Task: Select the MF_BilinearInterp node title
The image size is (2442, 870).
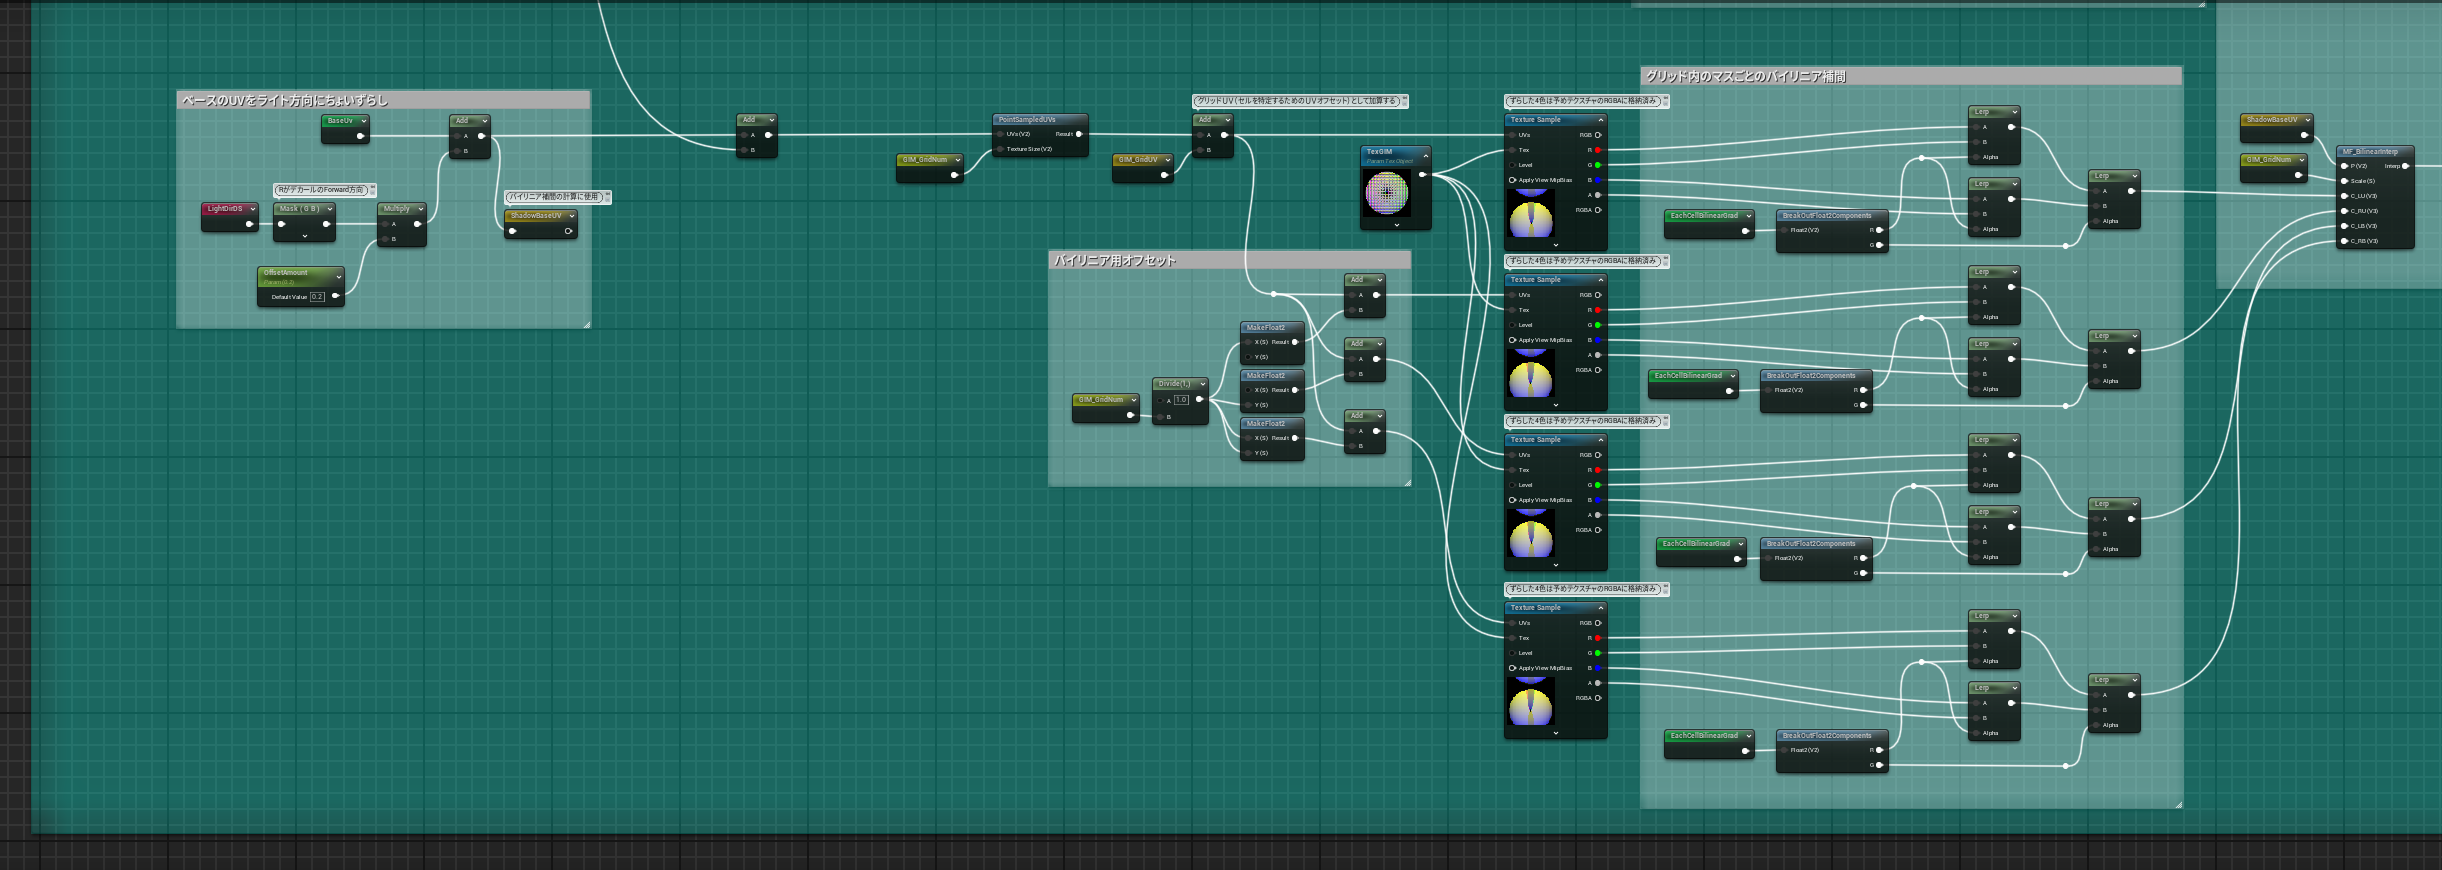Action: click(x=2370, y=152)
